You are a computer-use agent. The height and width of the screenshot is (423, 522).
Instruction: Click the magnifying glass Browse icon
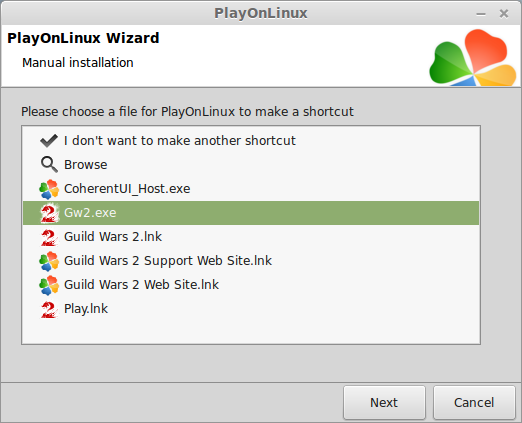(x=49, y=165)
